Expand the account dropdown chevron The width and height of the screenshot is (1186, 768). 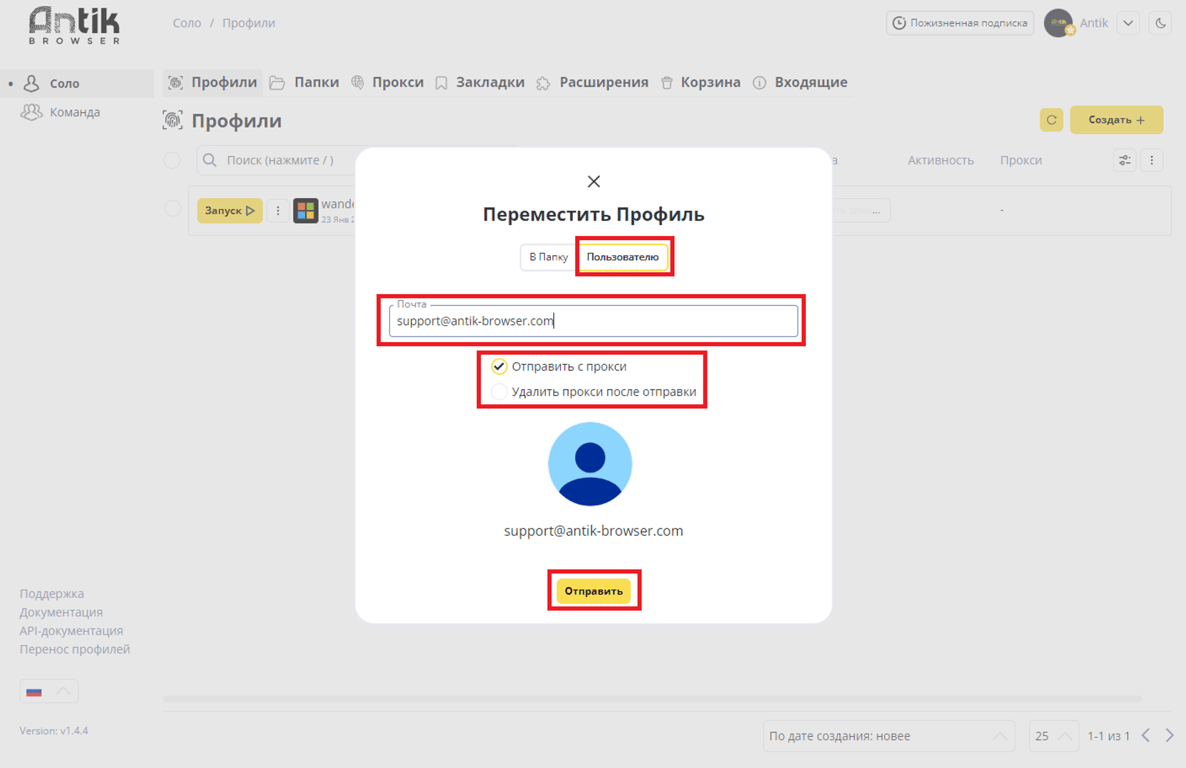1128,23
